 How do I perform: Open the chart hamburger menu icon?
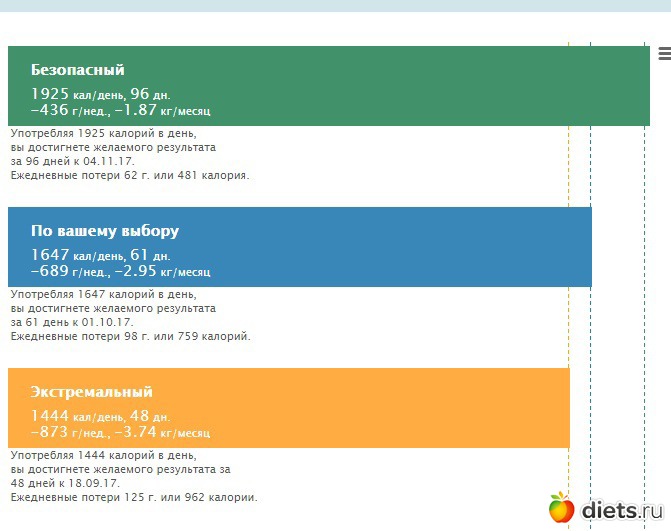point(664,55)
